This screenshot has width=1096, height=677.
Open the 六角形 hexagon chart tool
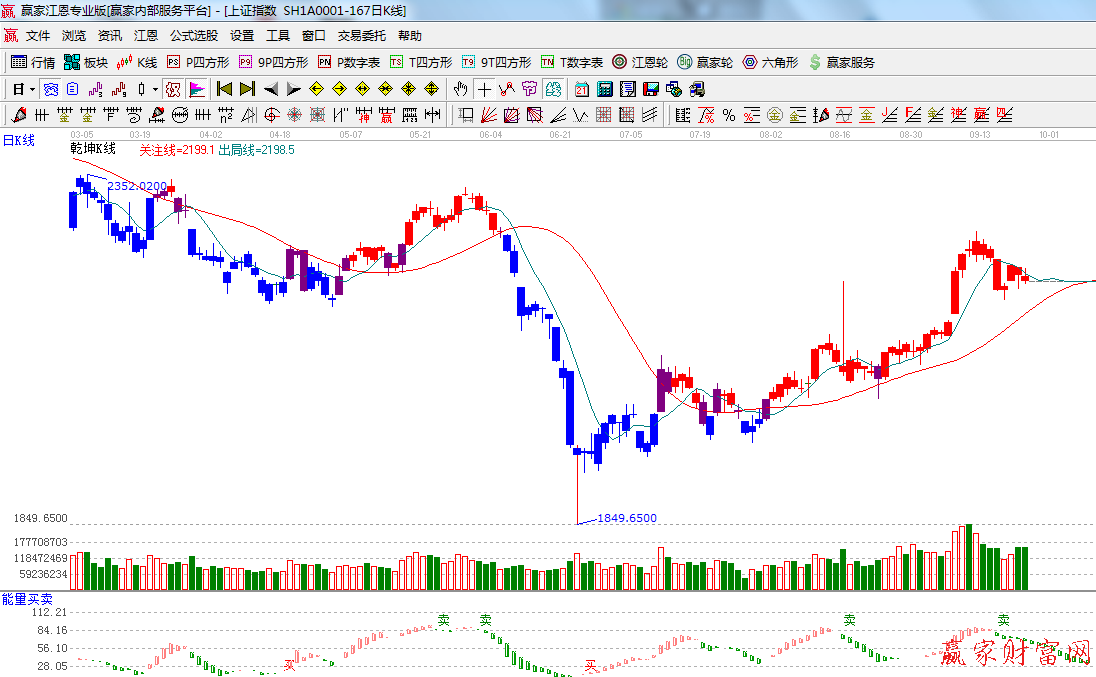[x=770, y=62]
